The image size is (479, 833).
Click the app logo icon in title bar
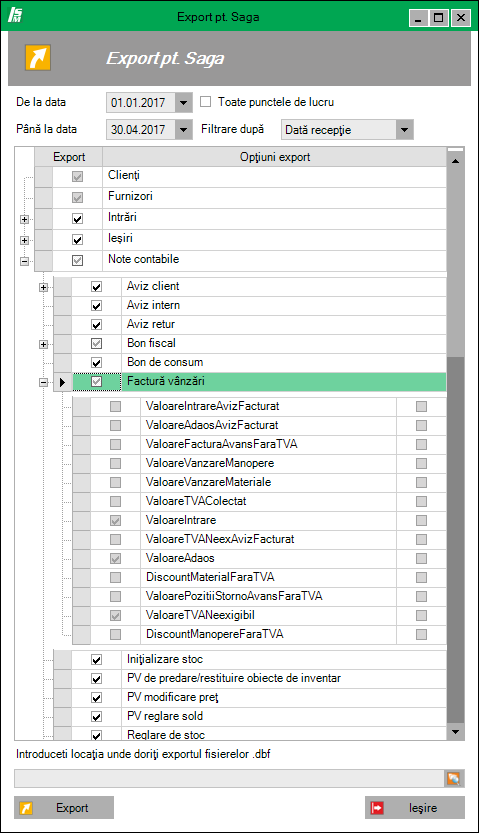15,14
